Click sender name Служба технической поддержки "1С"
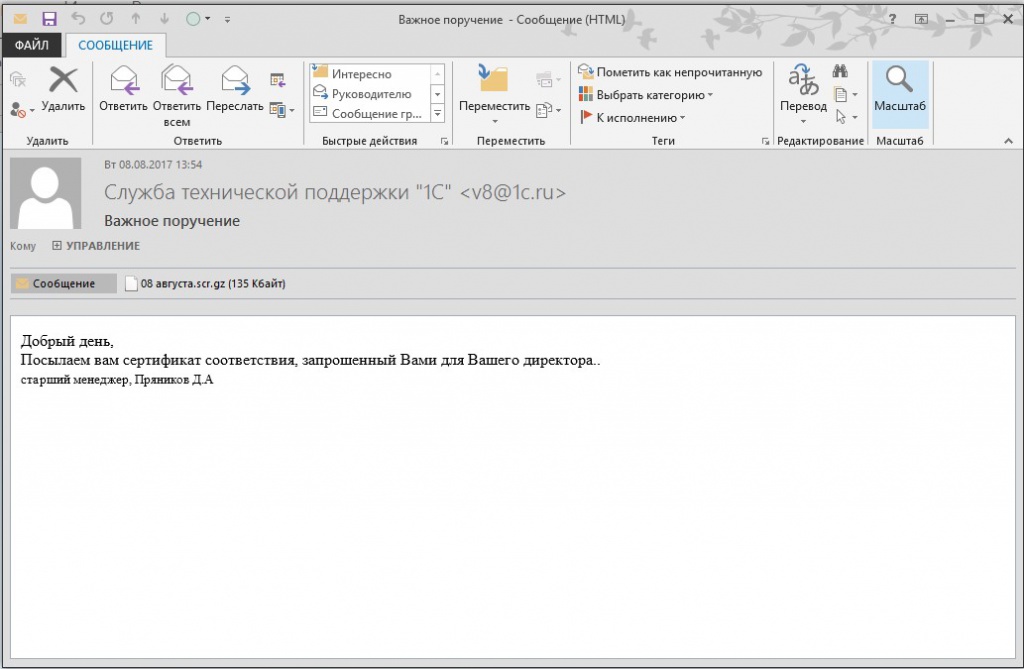The width and height of the screenshot is (1024, 669). pyautogui.click(x=278, y=192)
